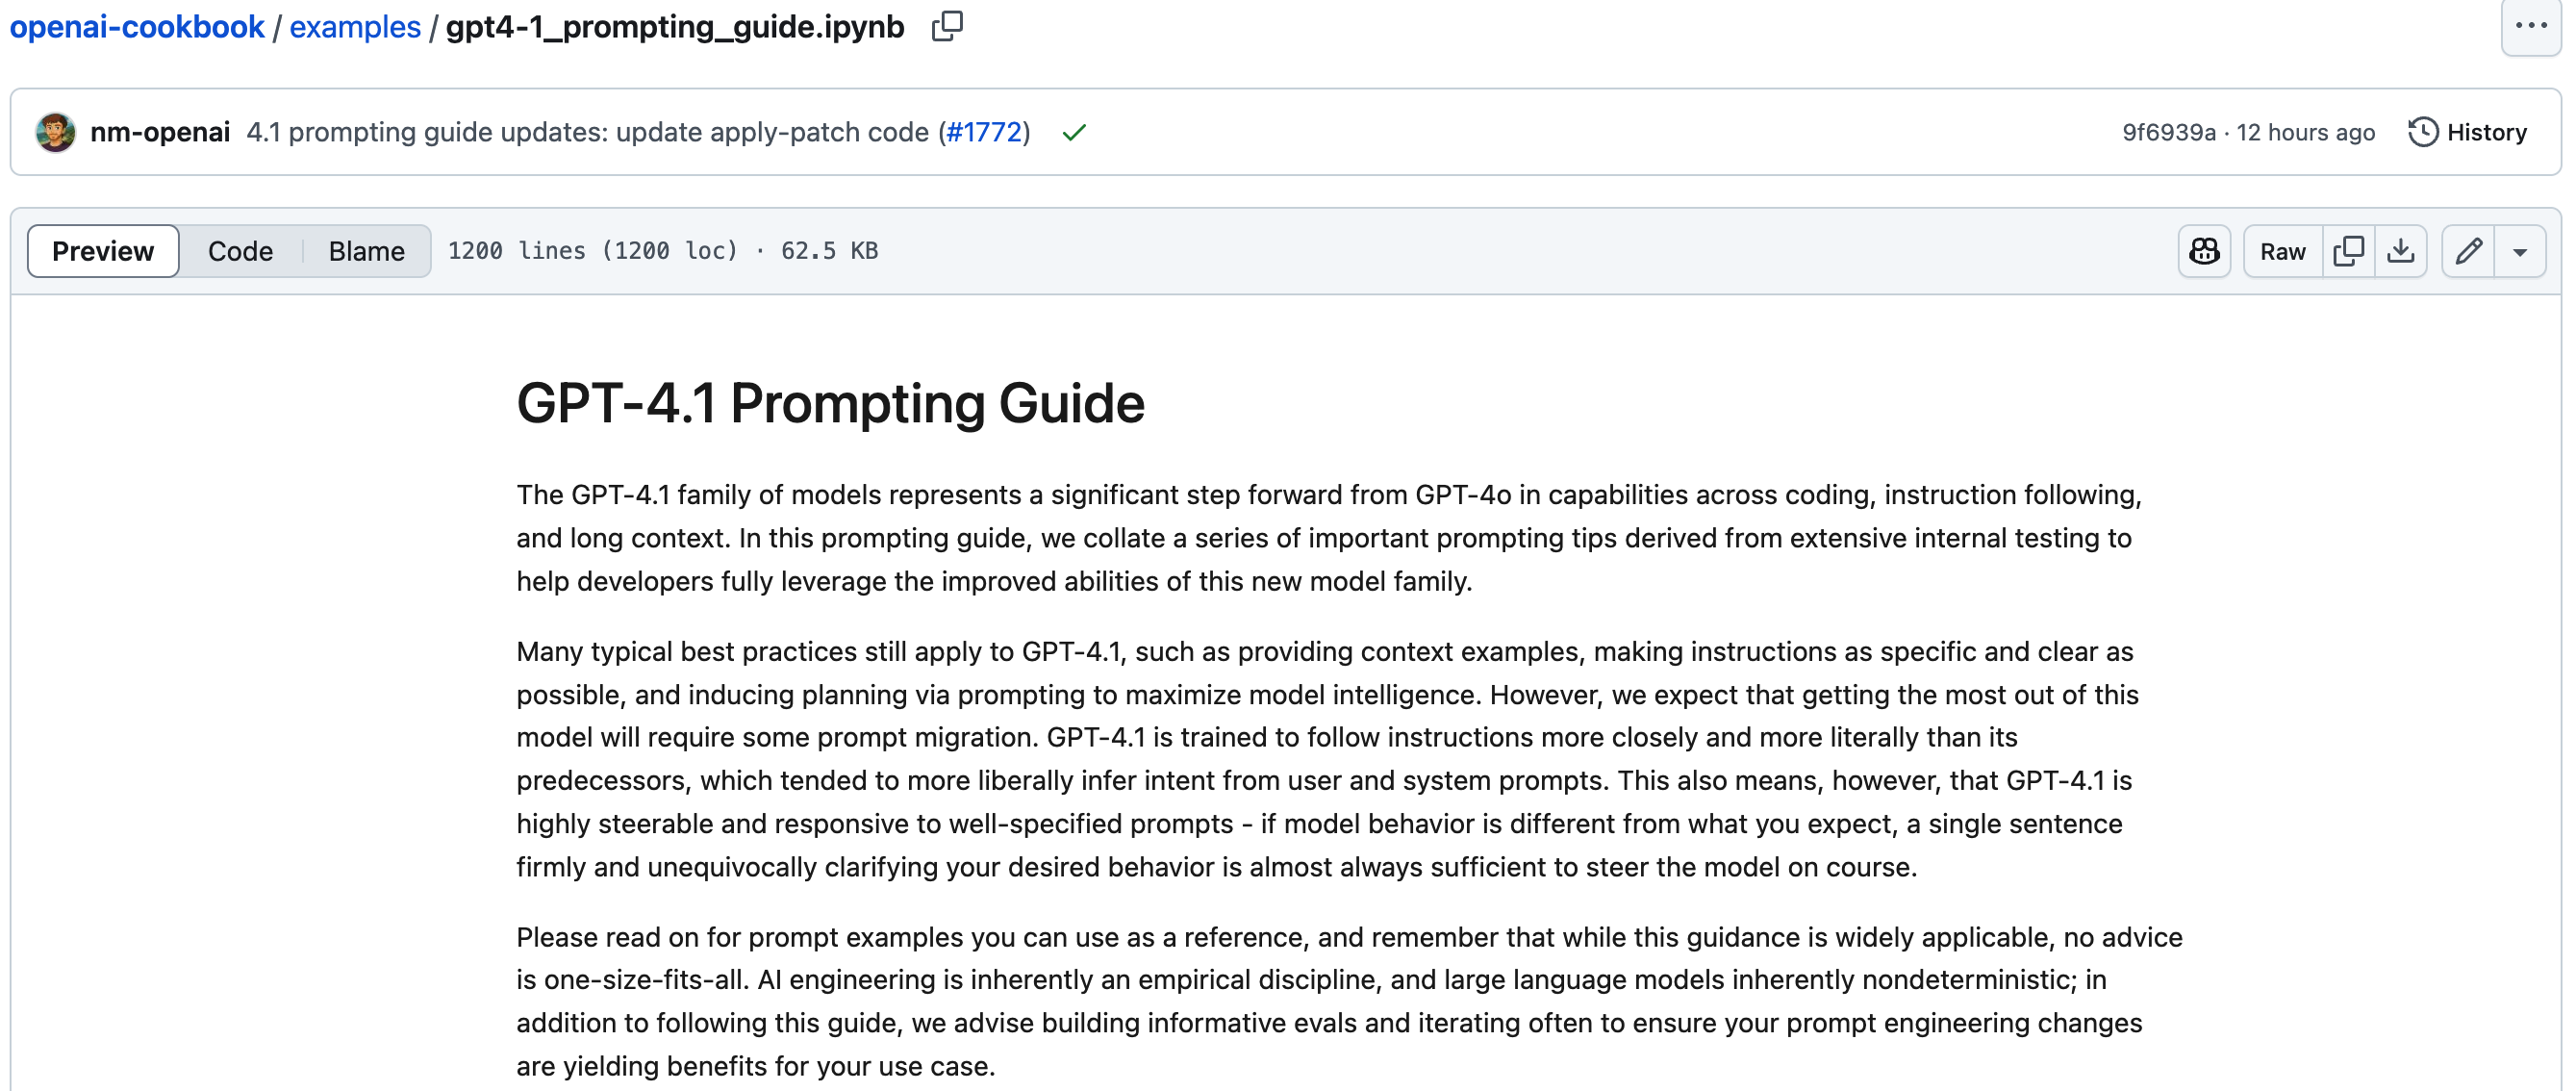Navigate to the openai-cookbook repository
Viewport: 2576px width, 1091px height.
[136, 26]
